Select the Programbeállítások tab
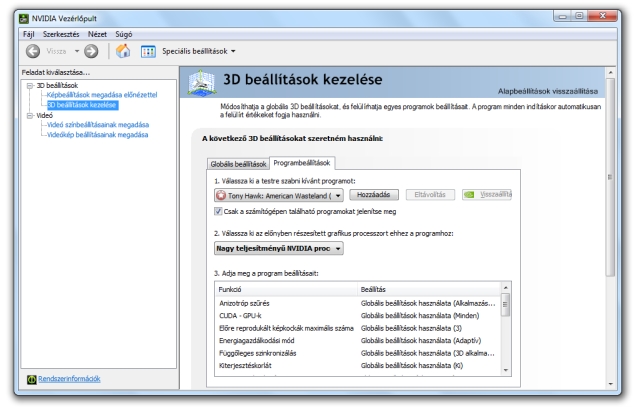The height and width of the screenshot is (408, 640). (302, 163)
